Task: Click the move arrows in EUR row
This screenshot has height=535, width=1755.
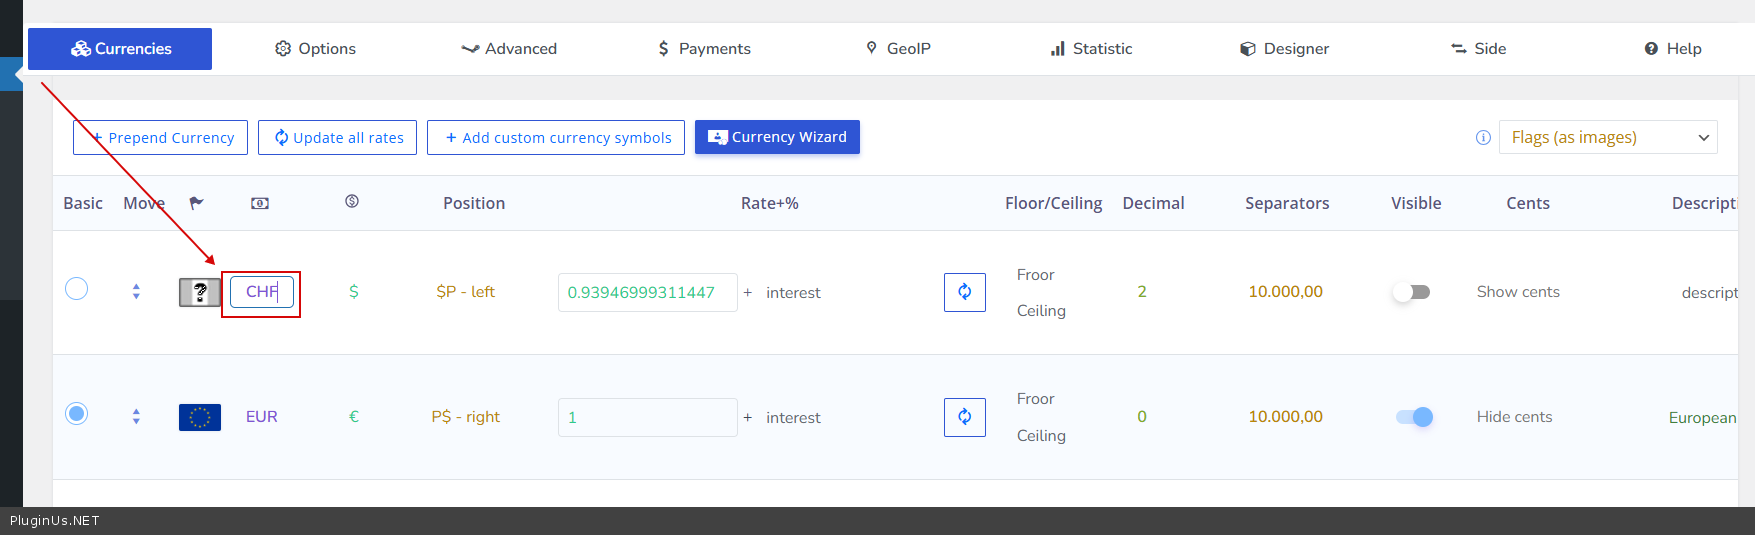Action: (x=136, y=417)
